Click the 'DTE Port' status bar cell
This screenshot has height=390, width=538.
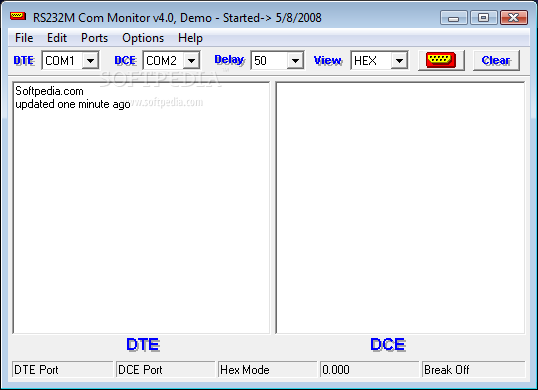point(62,369)
